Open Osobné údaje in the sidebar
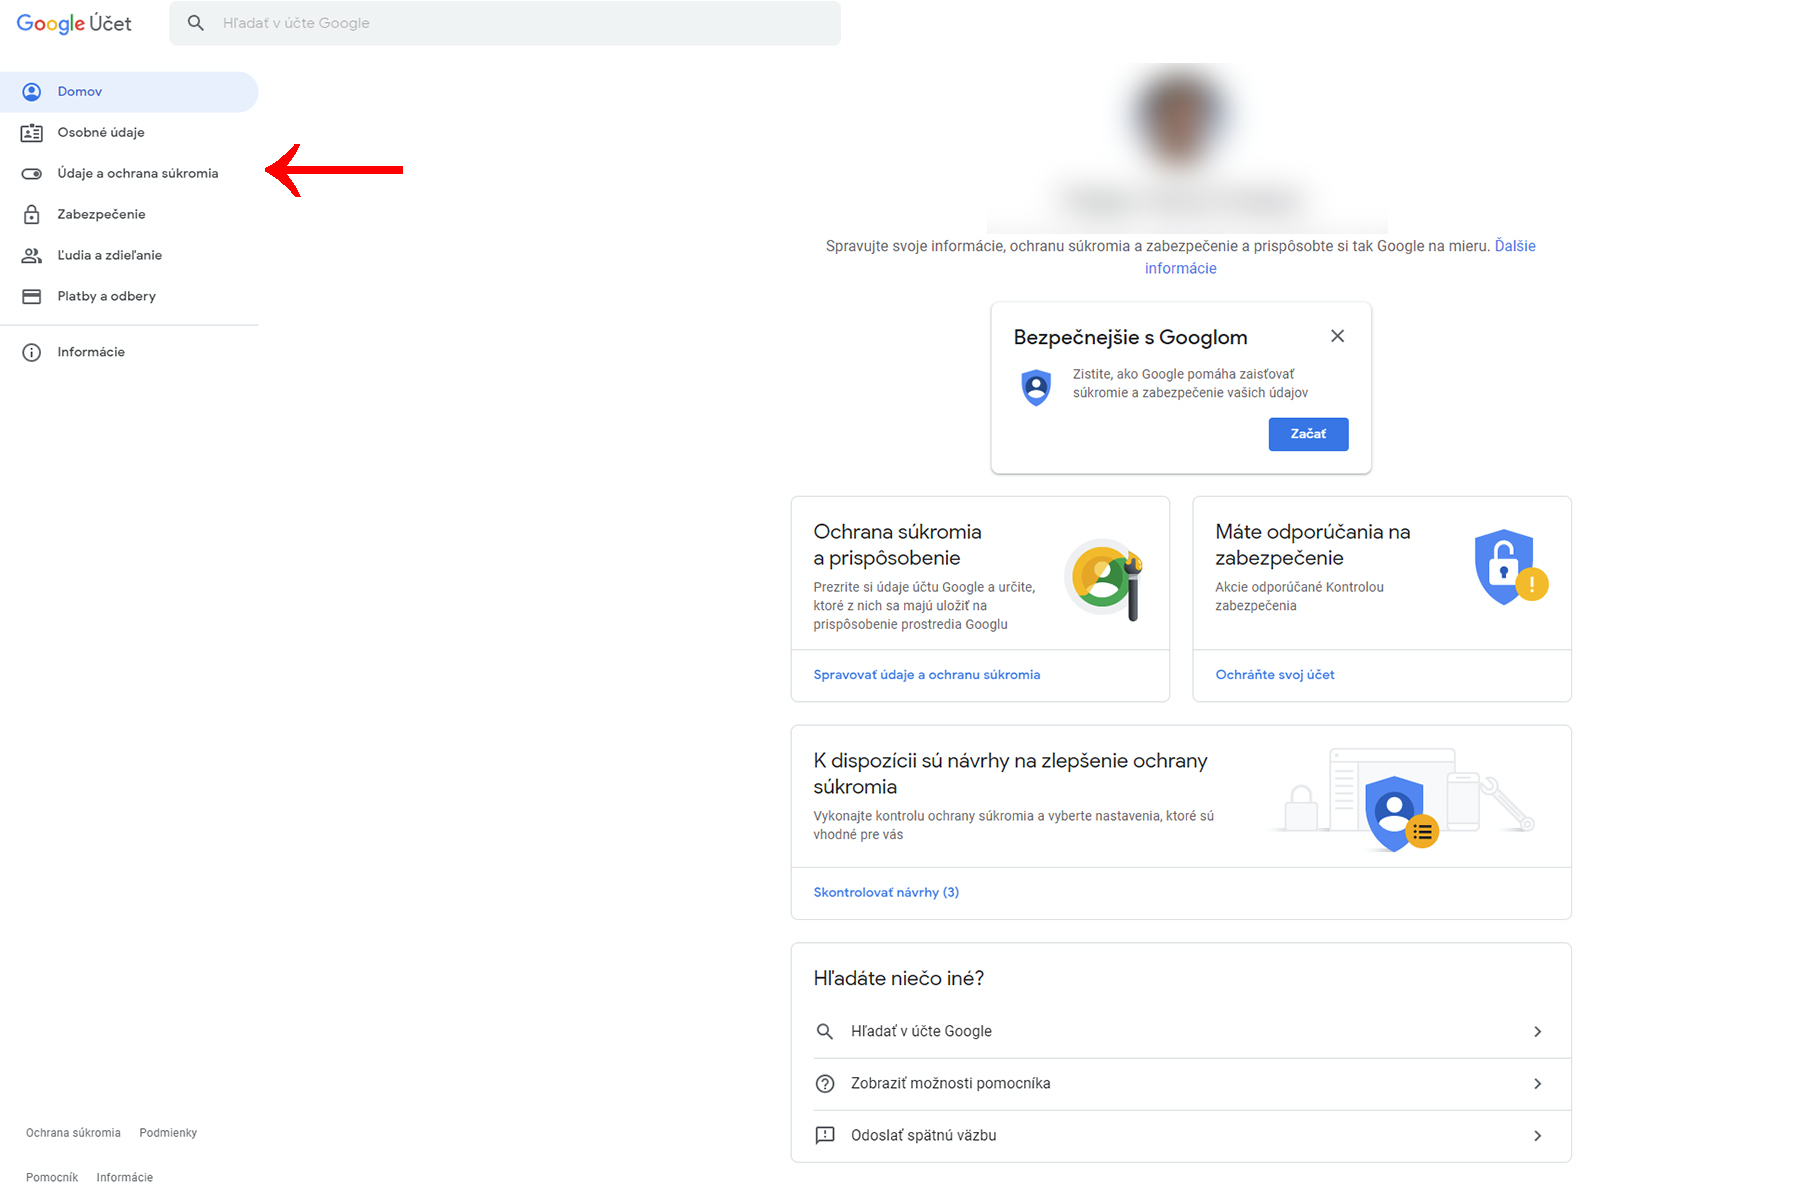1800x1200 pixels. pyautogui.click(x=129, y=133)
